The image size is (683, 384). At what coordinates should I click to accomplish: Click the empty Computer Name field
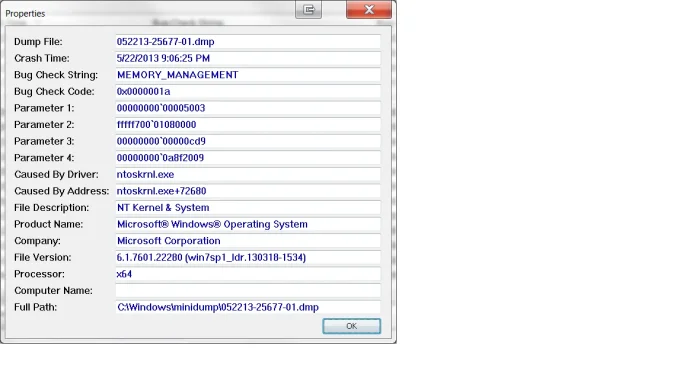[248, 290]
